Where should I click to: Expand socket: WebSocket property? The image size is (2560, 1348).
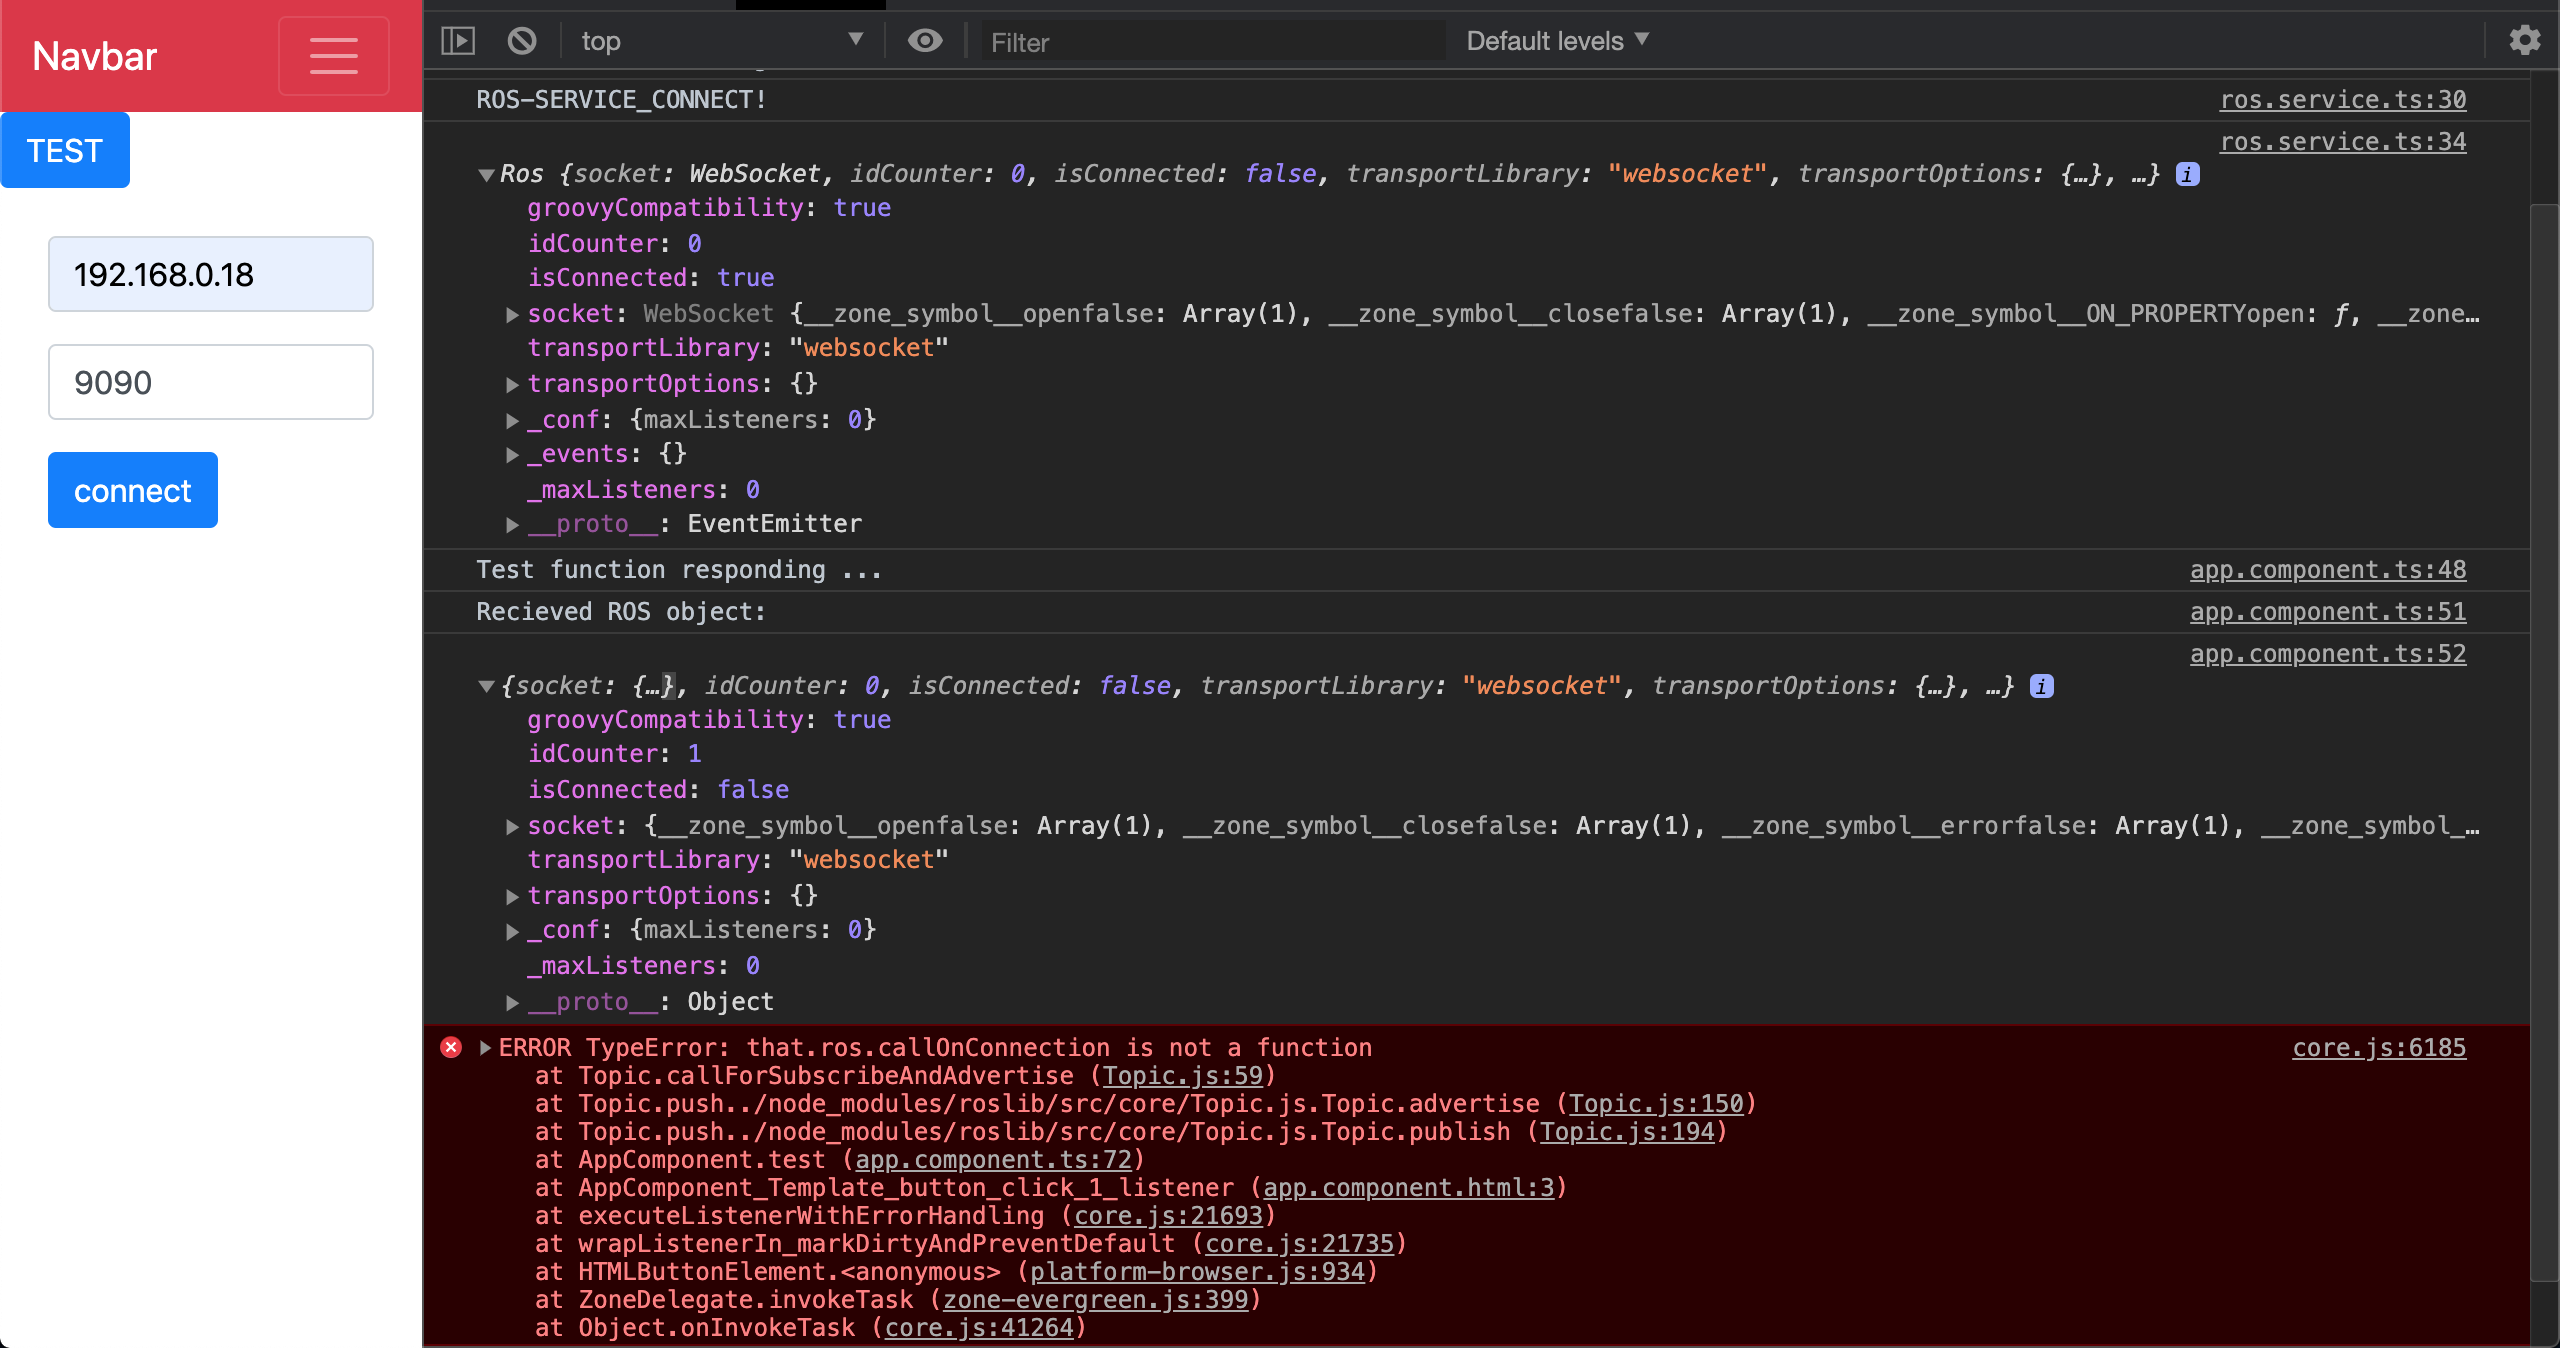coord(512,315)
